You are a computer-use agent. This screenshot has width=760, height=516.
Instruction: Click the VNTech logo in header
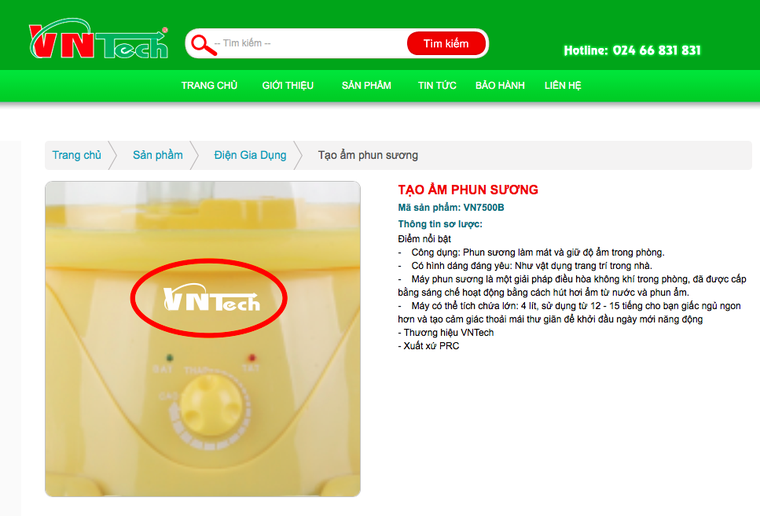[98, 39]
